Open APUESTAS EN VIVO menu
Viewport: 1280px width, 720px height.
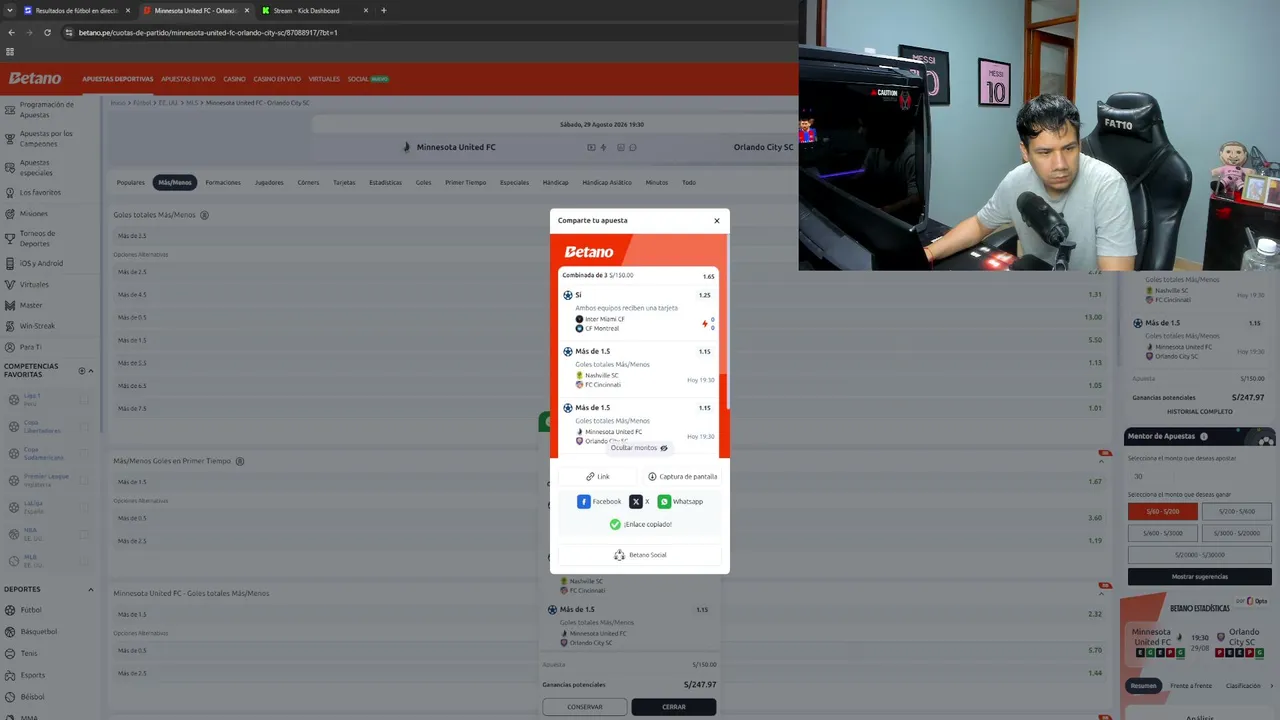(188, 79)
